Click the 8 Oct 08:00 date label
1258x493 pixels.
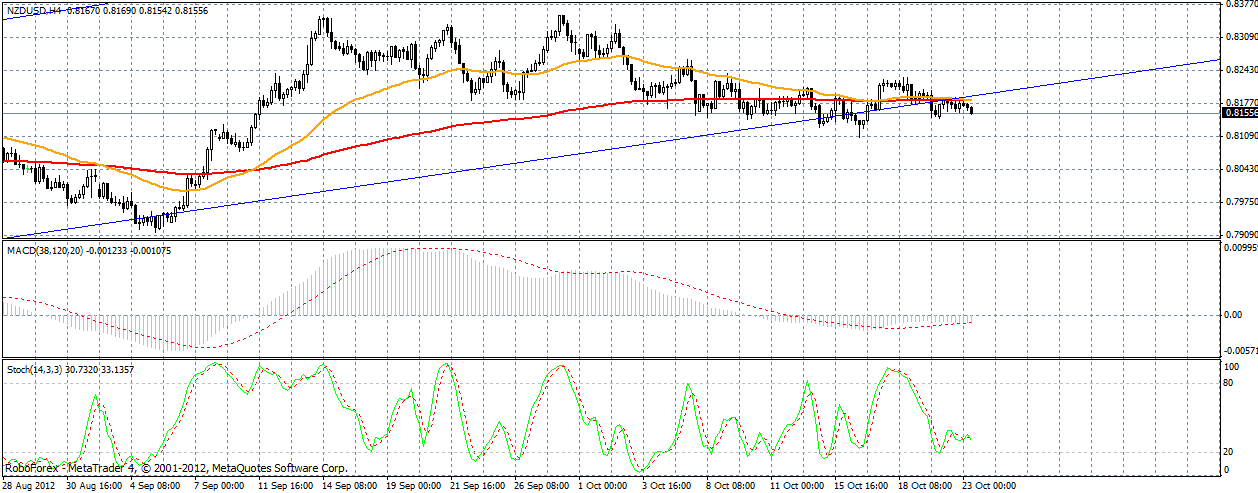(x=731, y=485)
